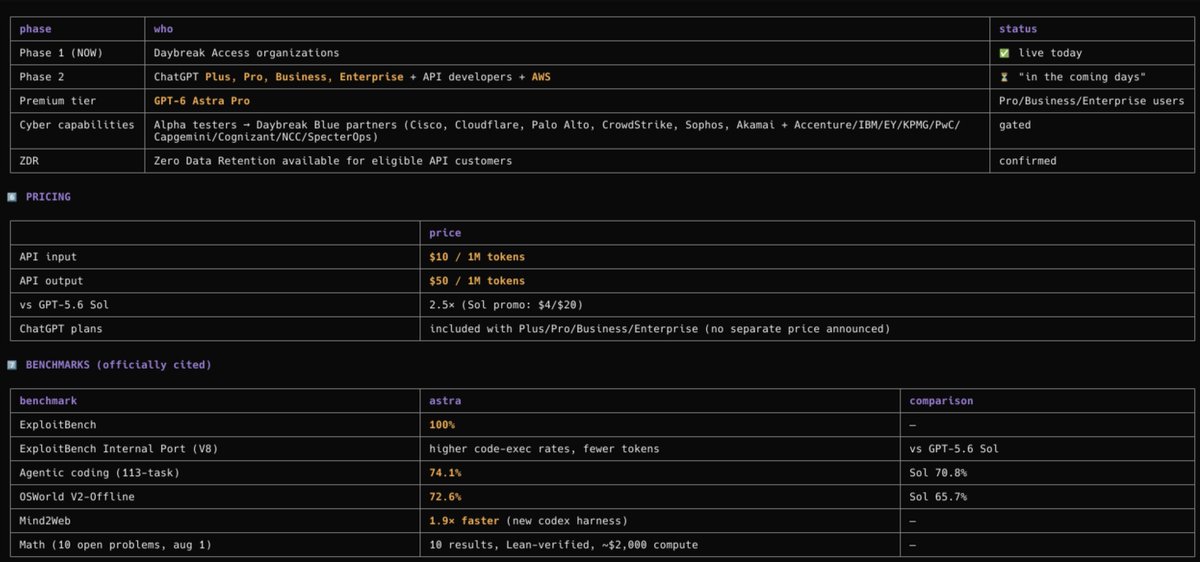Click '1.9× faster (new codex harness)' cell
This screenshot has height=562, width=1200.
(x=528, y=521)
